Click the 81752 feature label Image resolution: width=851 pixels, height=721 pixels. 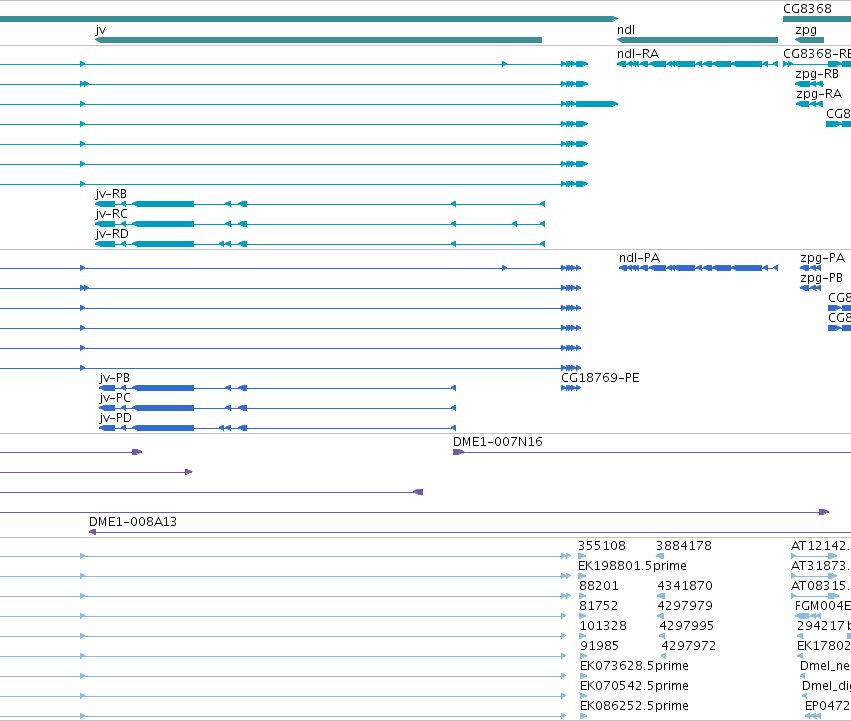click(x=599, y=606)
